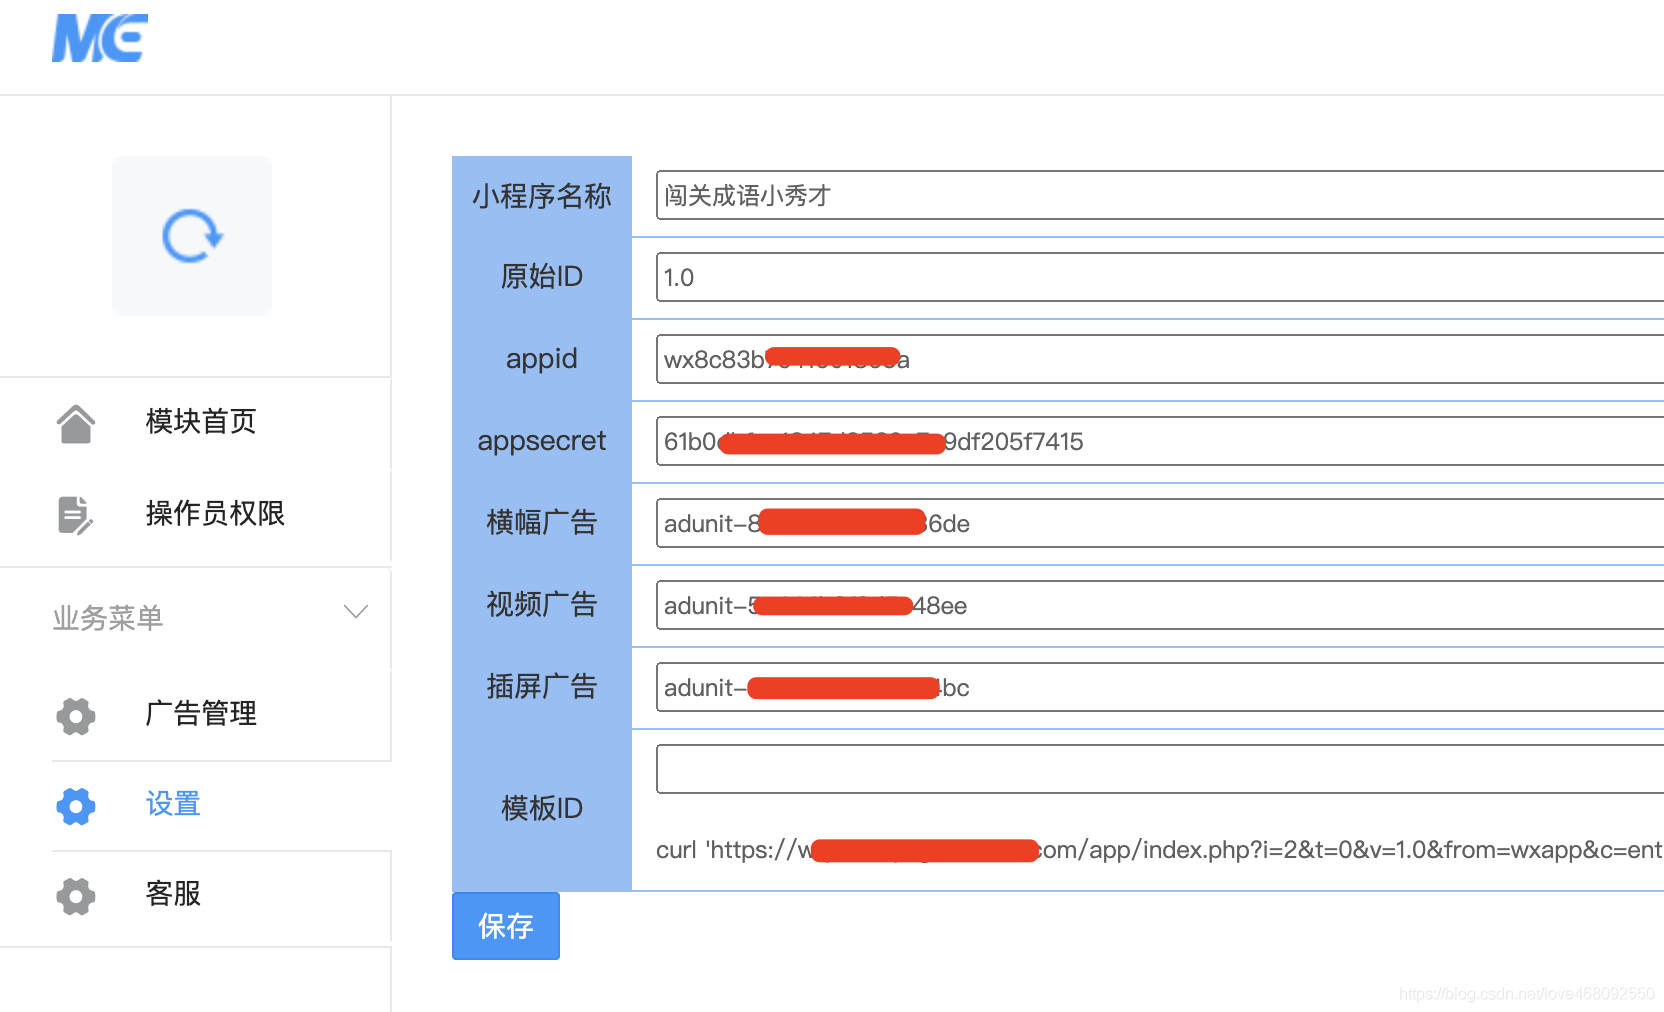Click the refresh circular arrow icon
1664x1012 pixels.
click(192, 236)
